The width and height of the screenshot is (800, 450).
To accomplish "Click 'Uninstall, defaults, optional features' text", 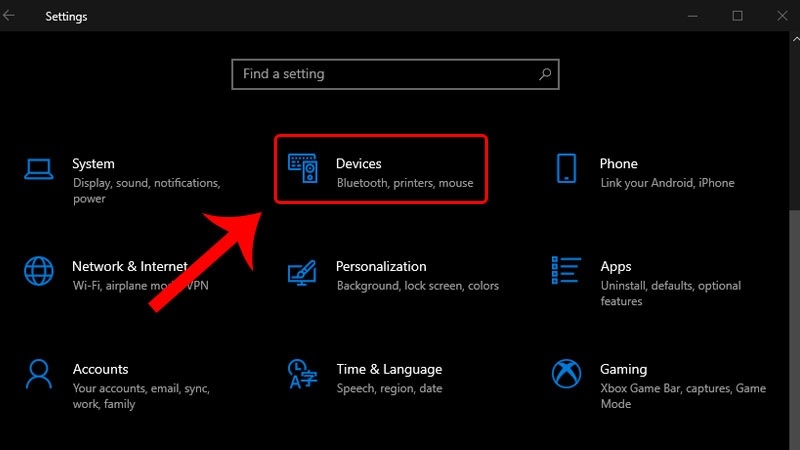I will point(670,293).
